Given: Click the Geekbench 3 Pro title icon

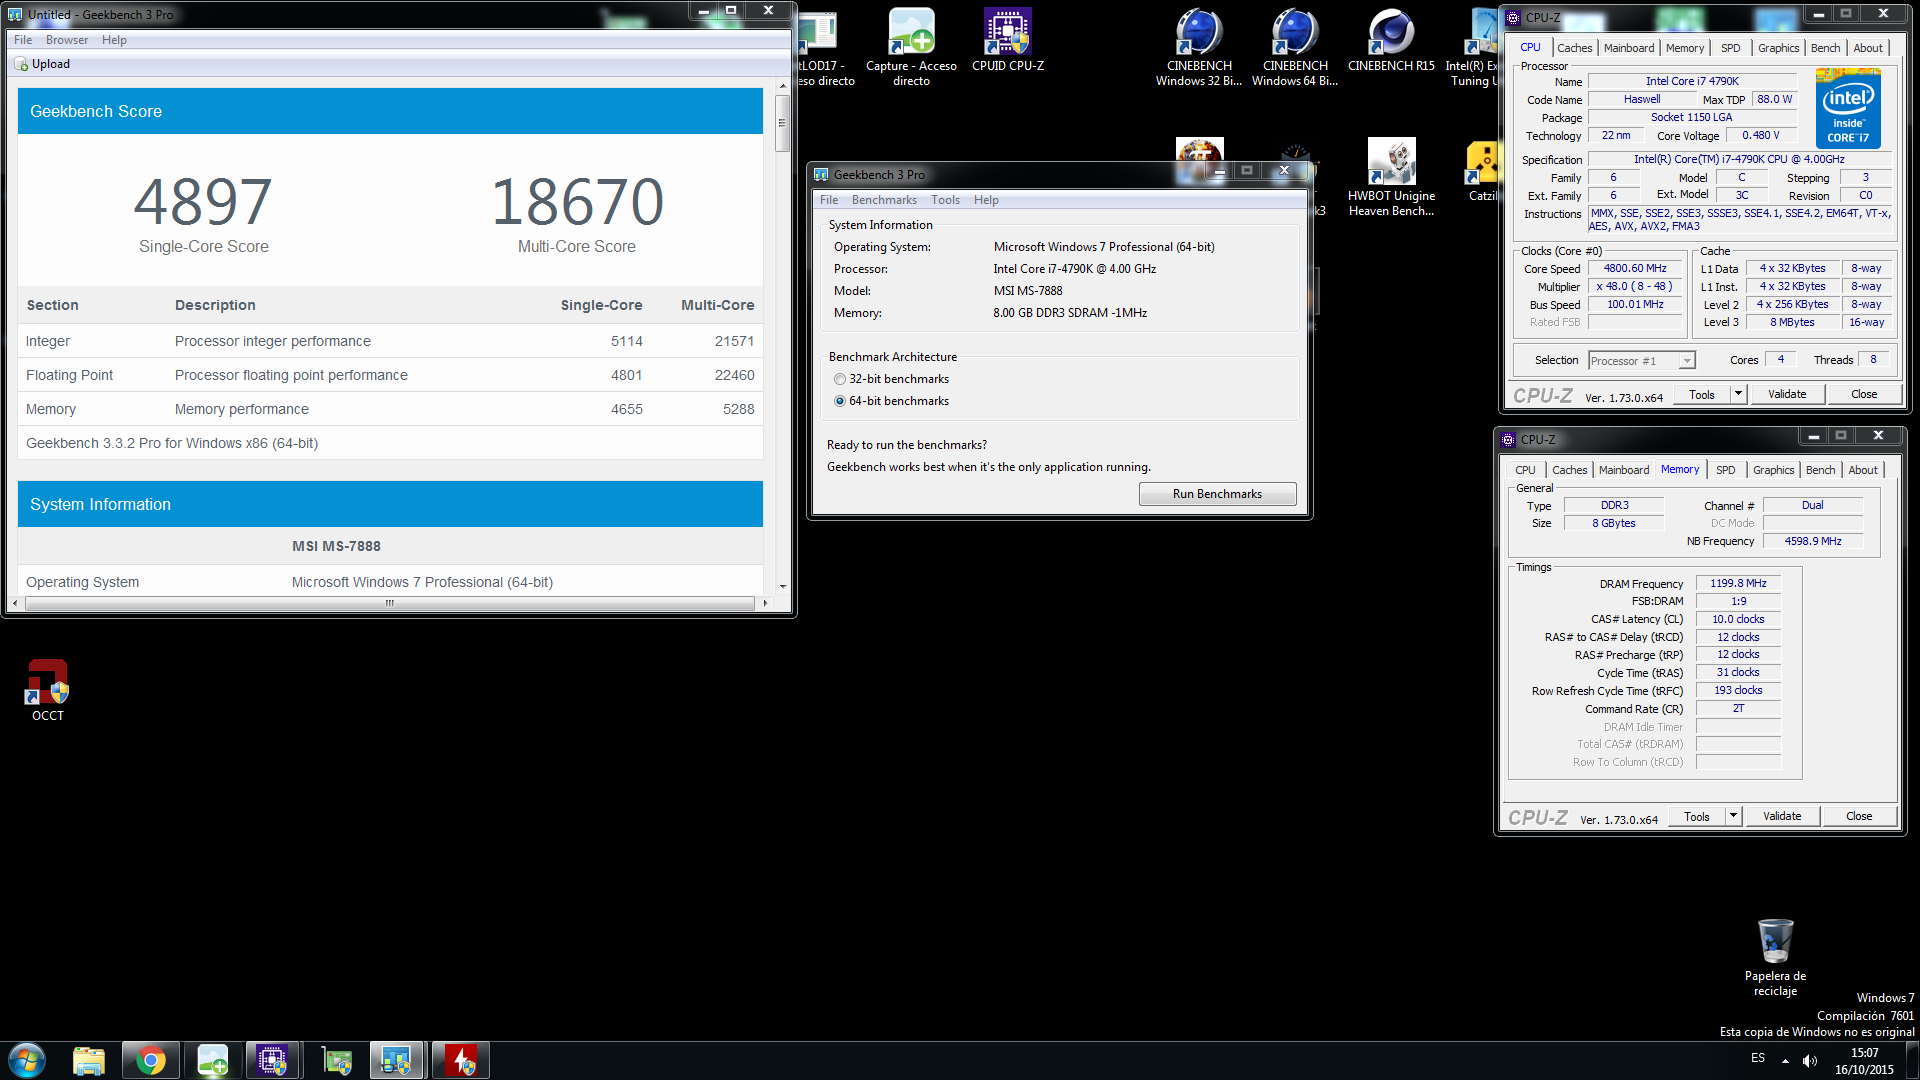Looking at the screenshot, I should point(821,174).
